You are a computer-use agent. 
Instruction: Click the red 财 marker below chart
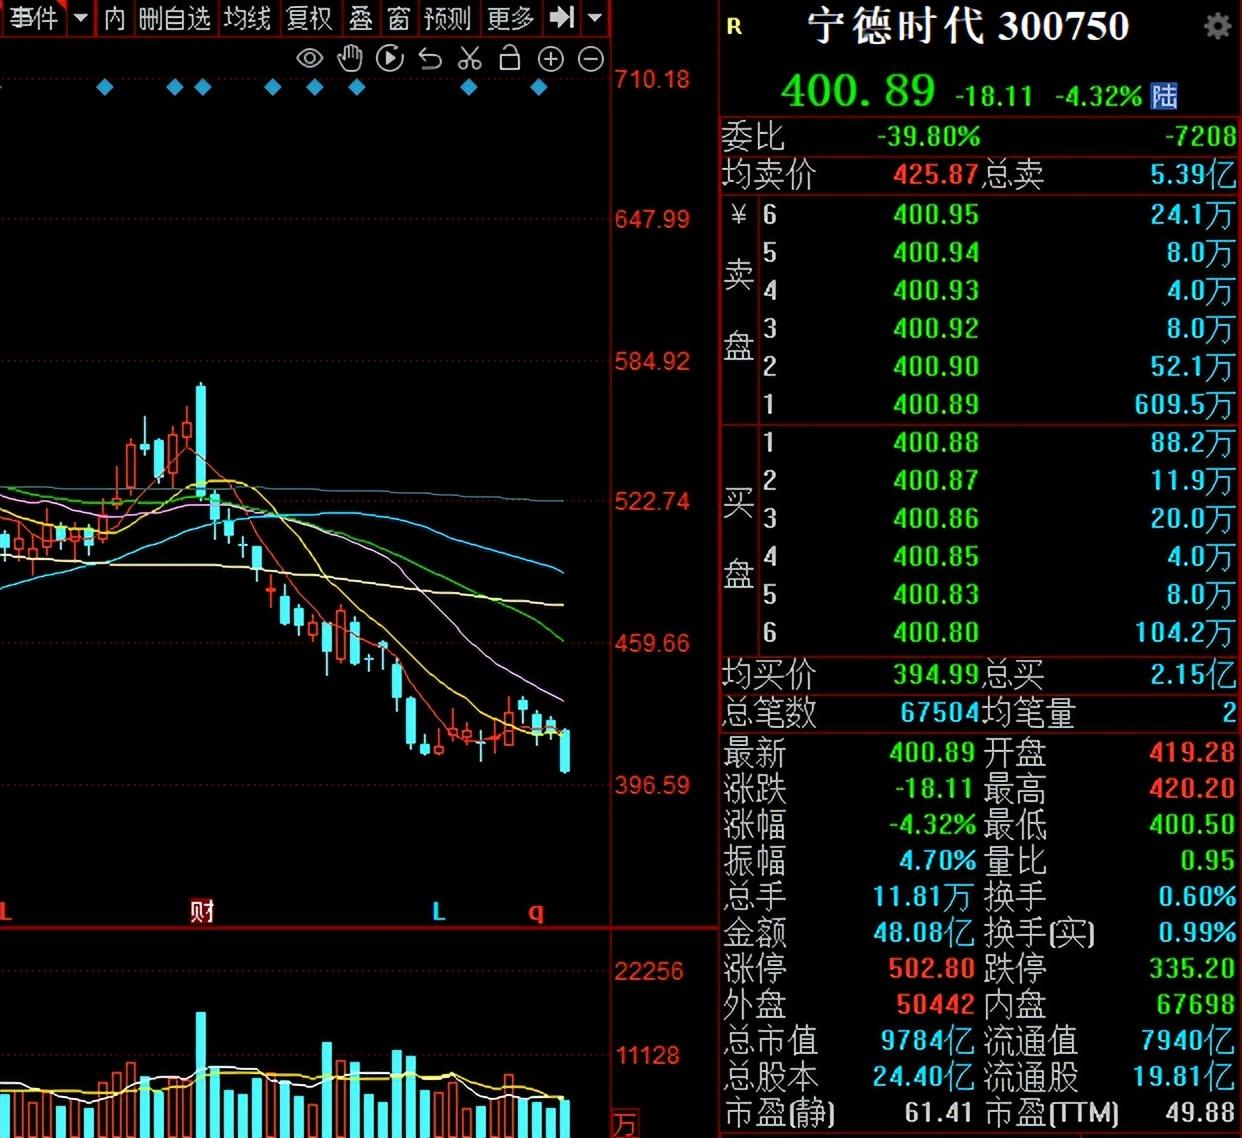[202, 911]
